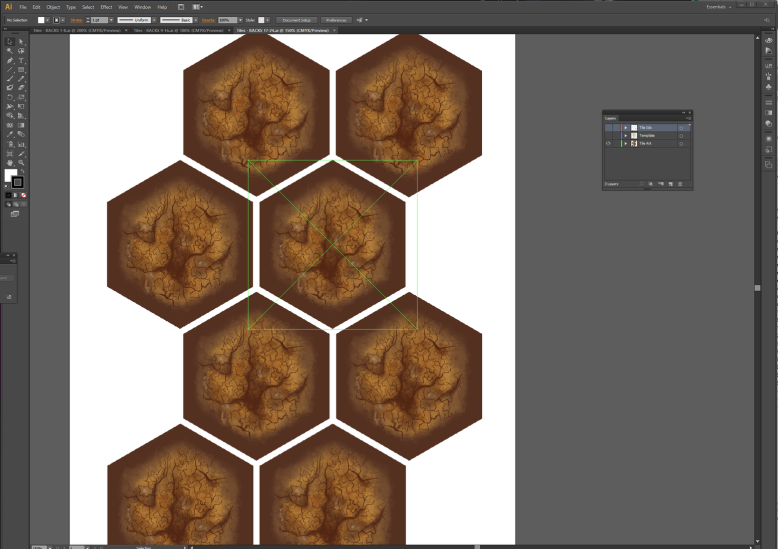Select the Rectangle tool

click(21, 70)
